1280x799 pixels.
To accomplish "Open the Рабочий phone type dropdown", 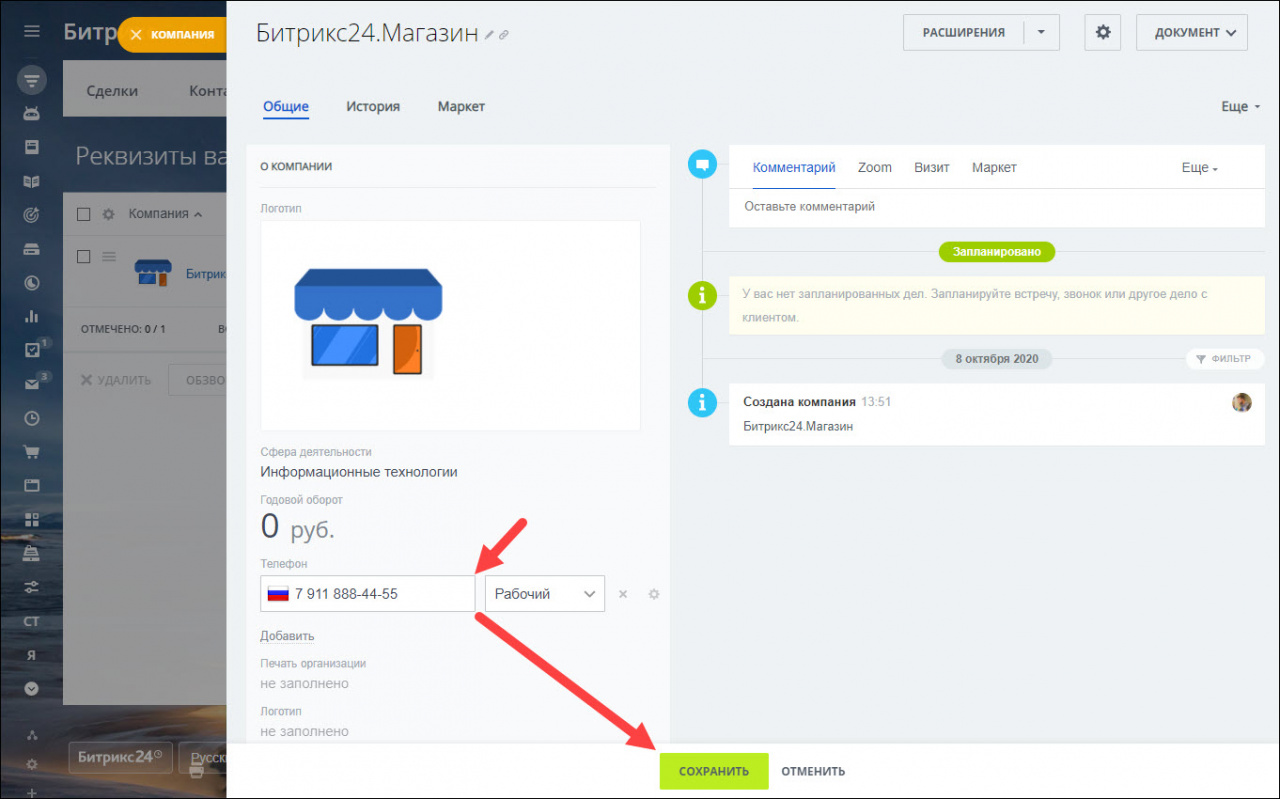I will coord(544,593).
